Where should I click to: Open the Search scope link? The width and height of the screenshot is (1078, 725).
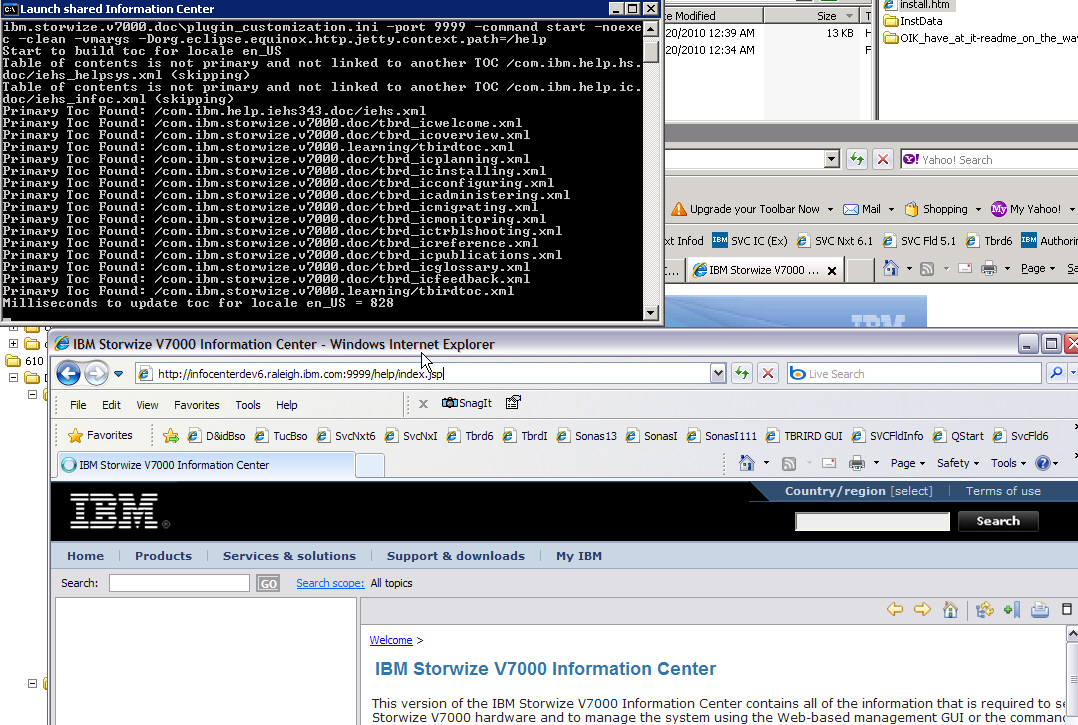[330, 583]
